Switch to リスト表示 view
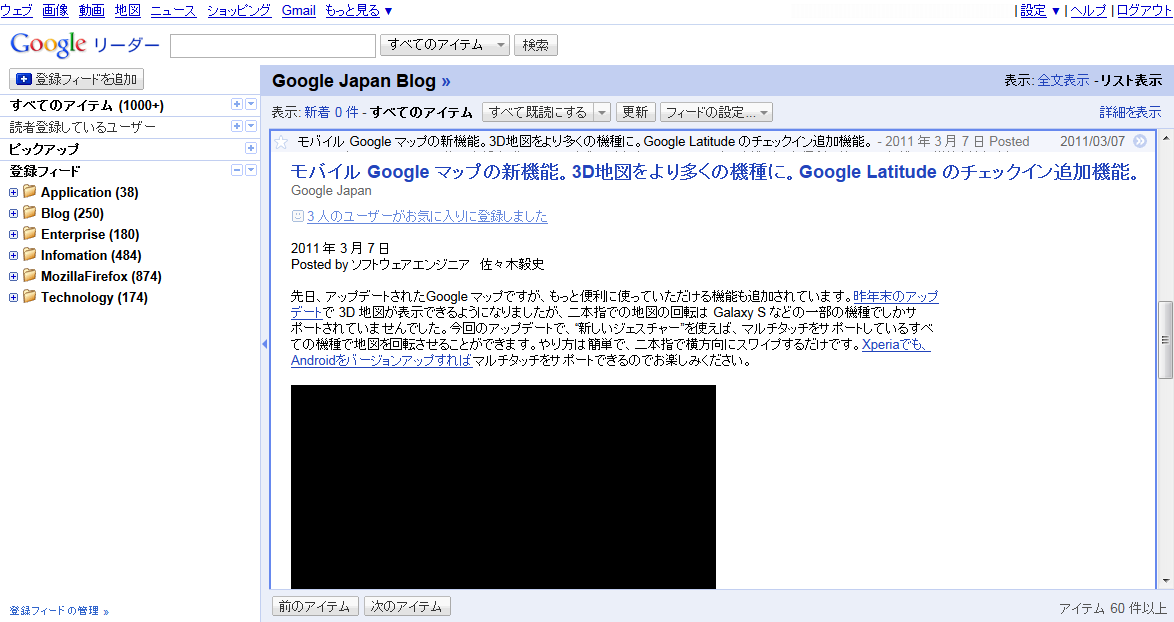The width and height of the screenshot is (1174, 622). click(x=1131, y=80)
